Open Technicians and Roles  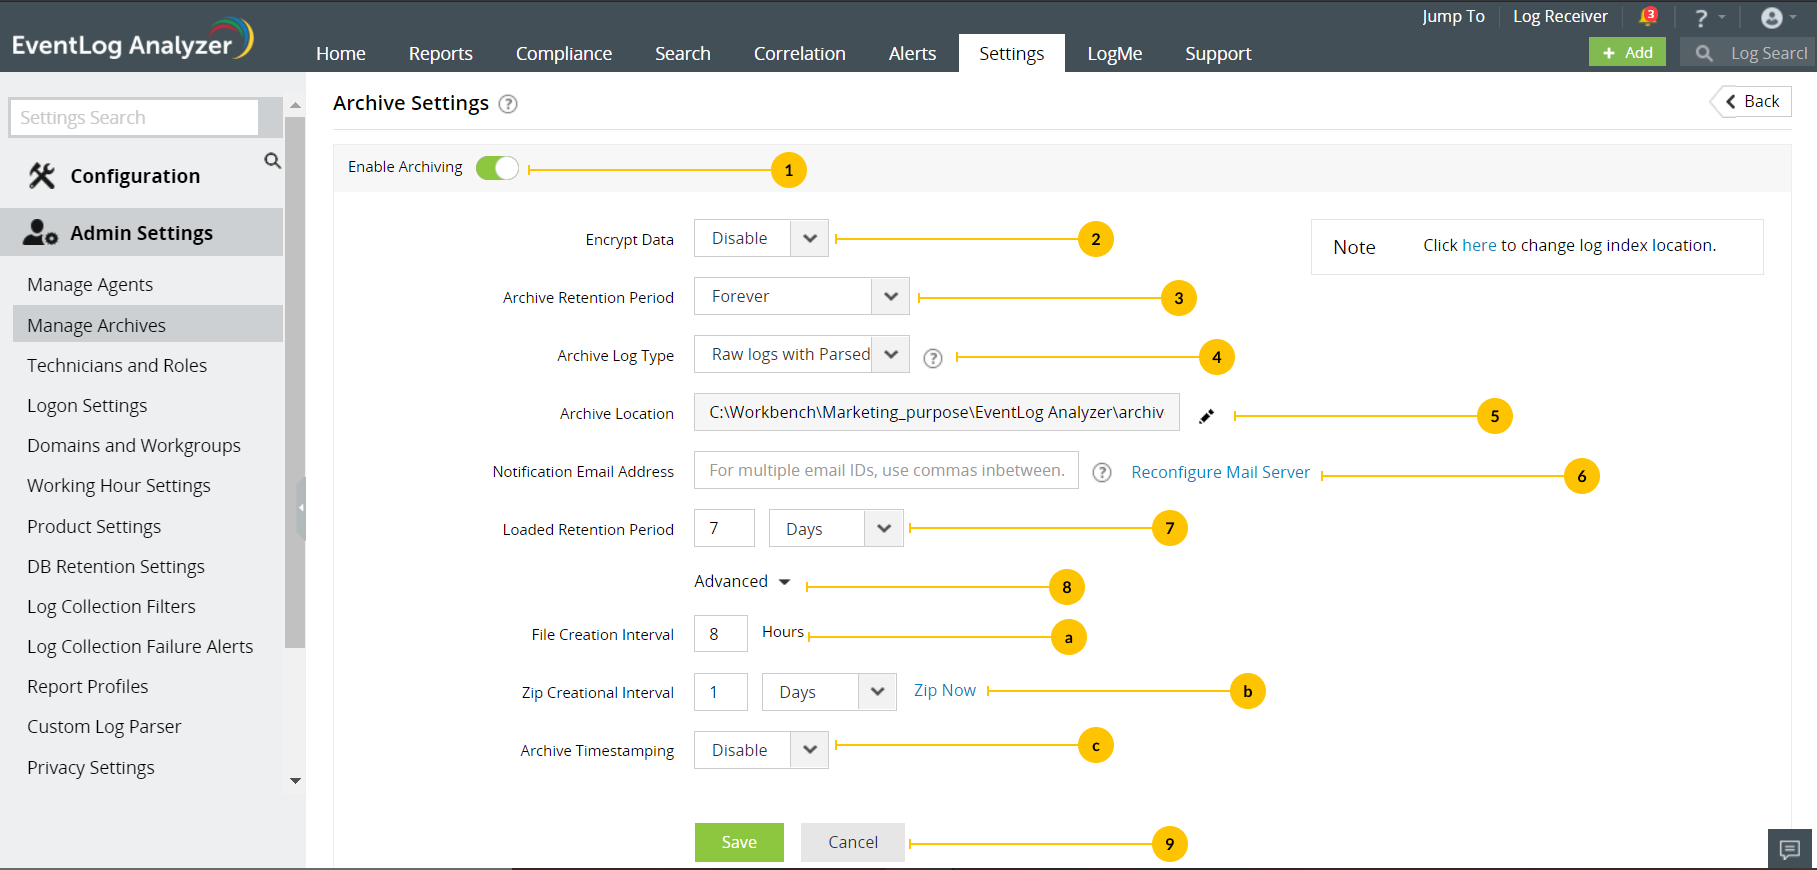[x=117, y=365]
